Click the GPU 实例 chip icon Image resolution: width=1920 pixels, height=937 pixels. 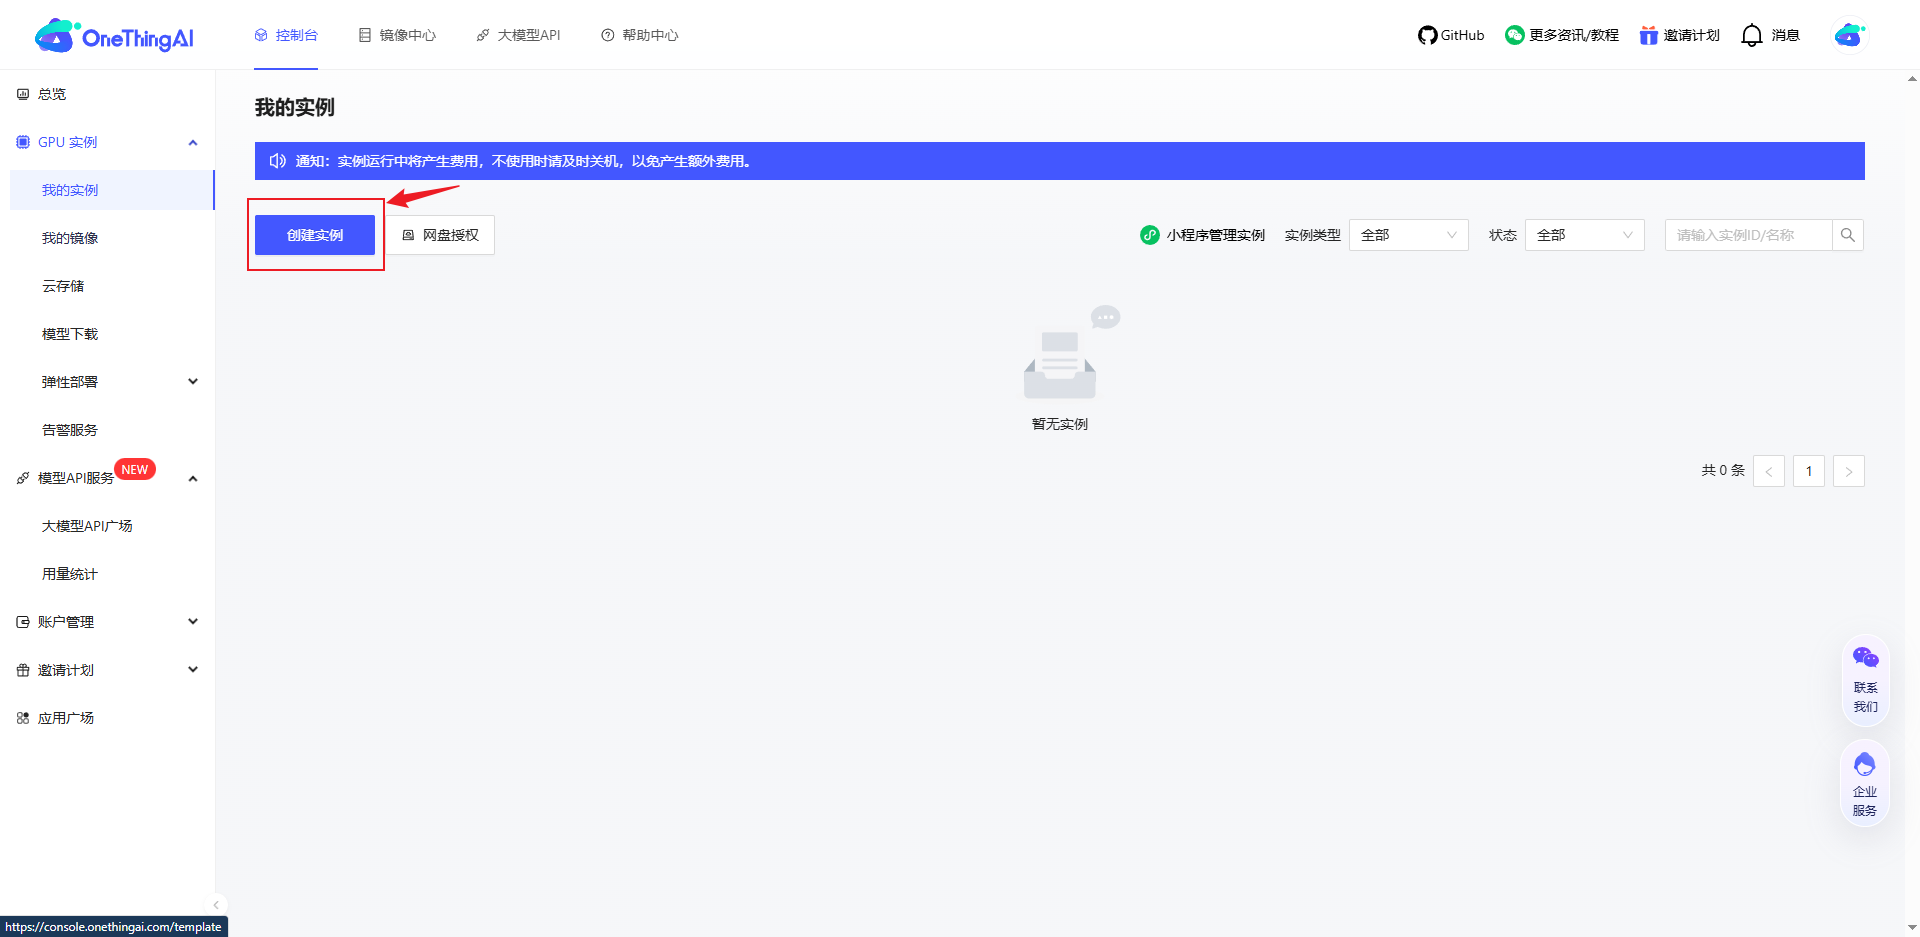23,142
